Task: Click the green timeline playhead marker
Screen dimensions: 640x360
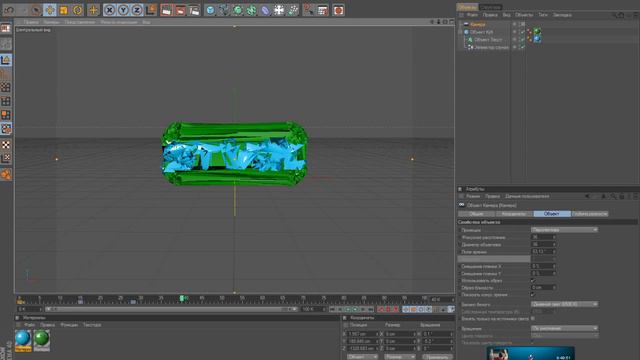Action: [x=182, y=299]
